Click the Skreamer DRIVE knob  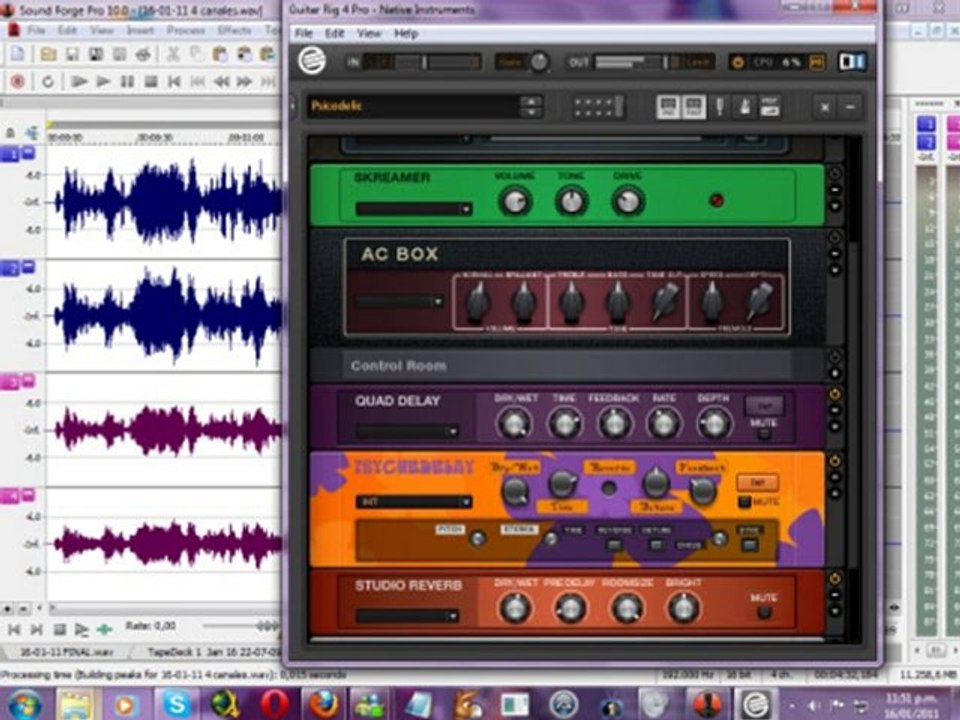pyautogui.click(x=628, y=201)
